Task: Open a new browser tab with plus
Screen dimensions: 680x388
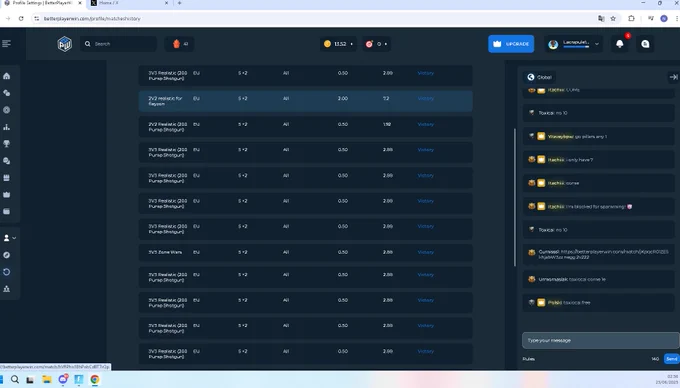Action: click(x=180, y=3)
